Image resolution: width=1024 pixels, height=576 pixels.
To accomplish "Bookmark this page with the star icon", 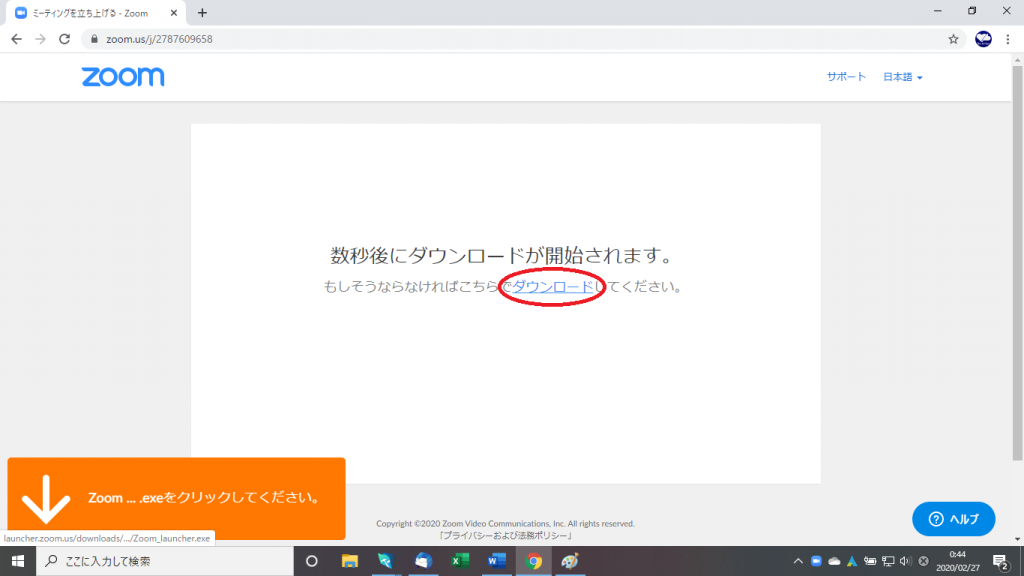I will coord(953,39).
